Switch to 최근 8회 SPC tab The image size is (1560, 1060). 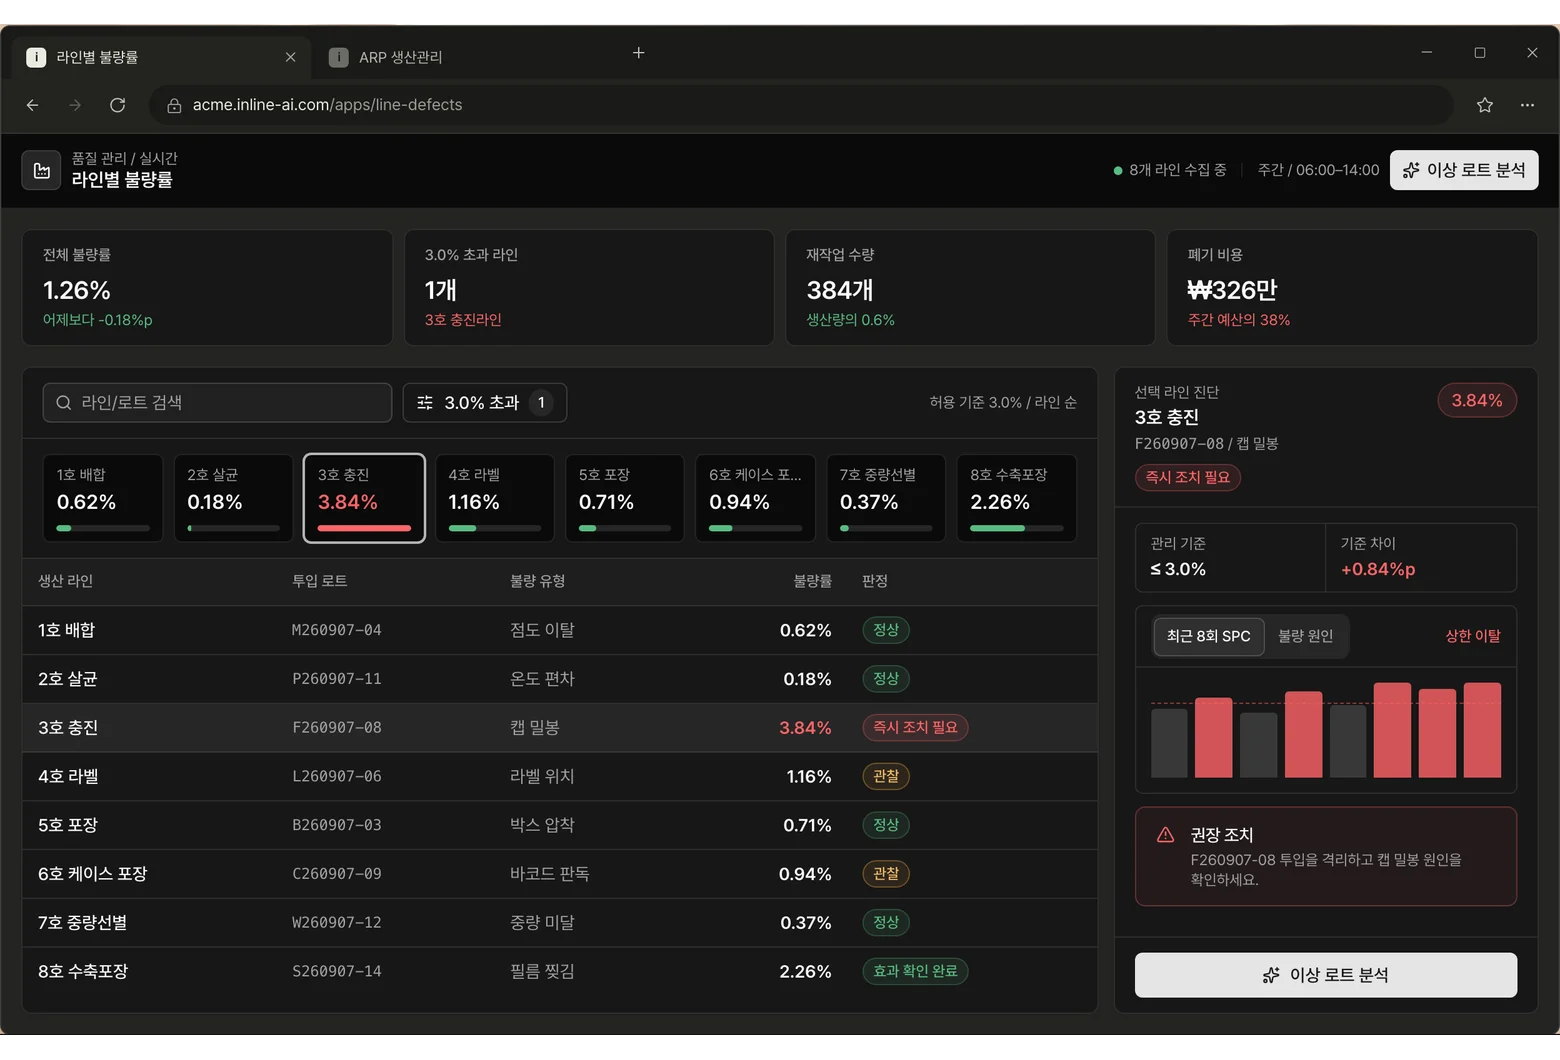1209,636
